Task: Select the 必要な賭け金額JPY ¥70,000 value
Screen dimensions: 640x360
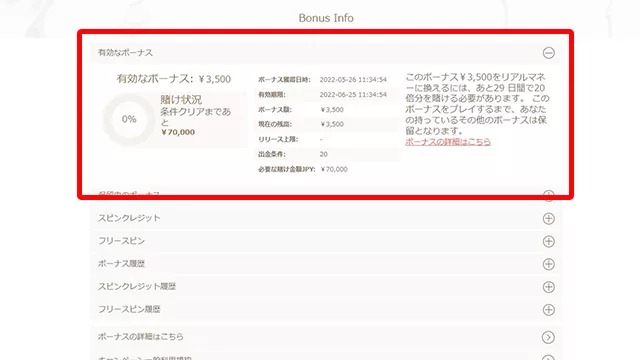Action: pos(334,169)
